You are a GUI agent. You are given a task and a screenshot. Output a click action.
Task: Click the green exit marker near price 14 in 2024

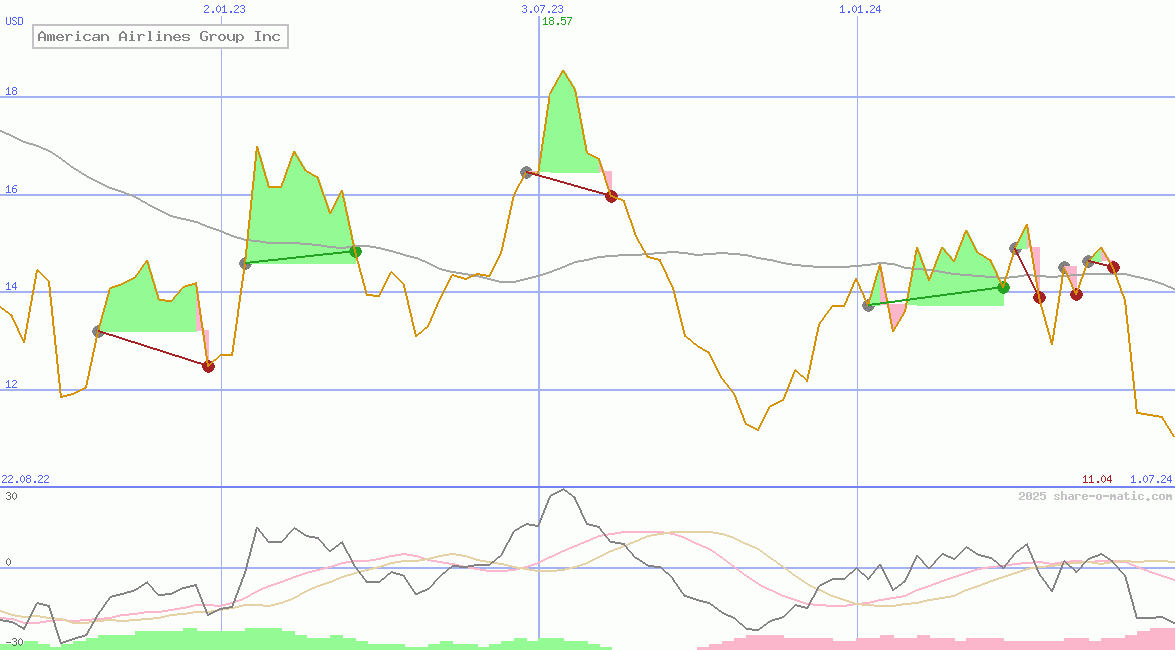tap(1003, 287)
